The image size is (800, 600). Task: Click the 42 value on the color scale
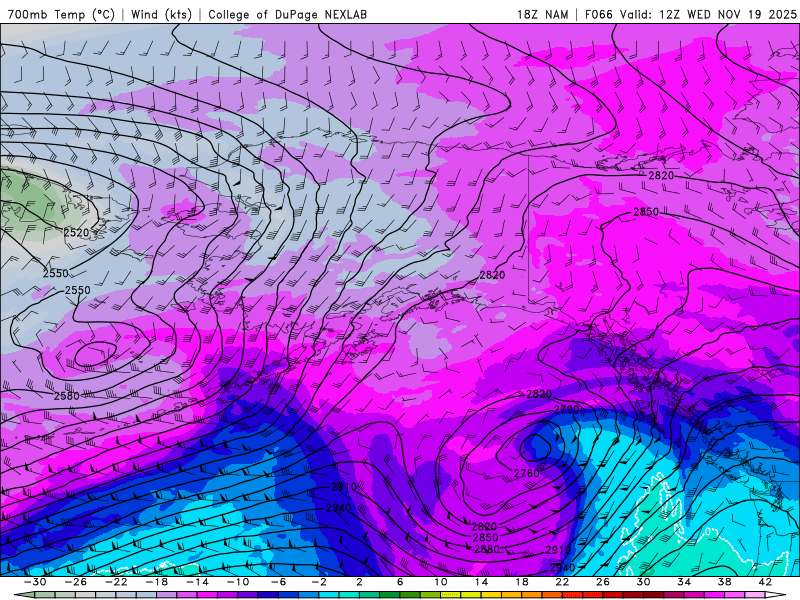coord(765,582)
